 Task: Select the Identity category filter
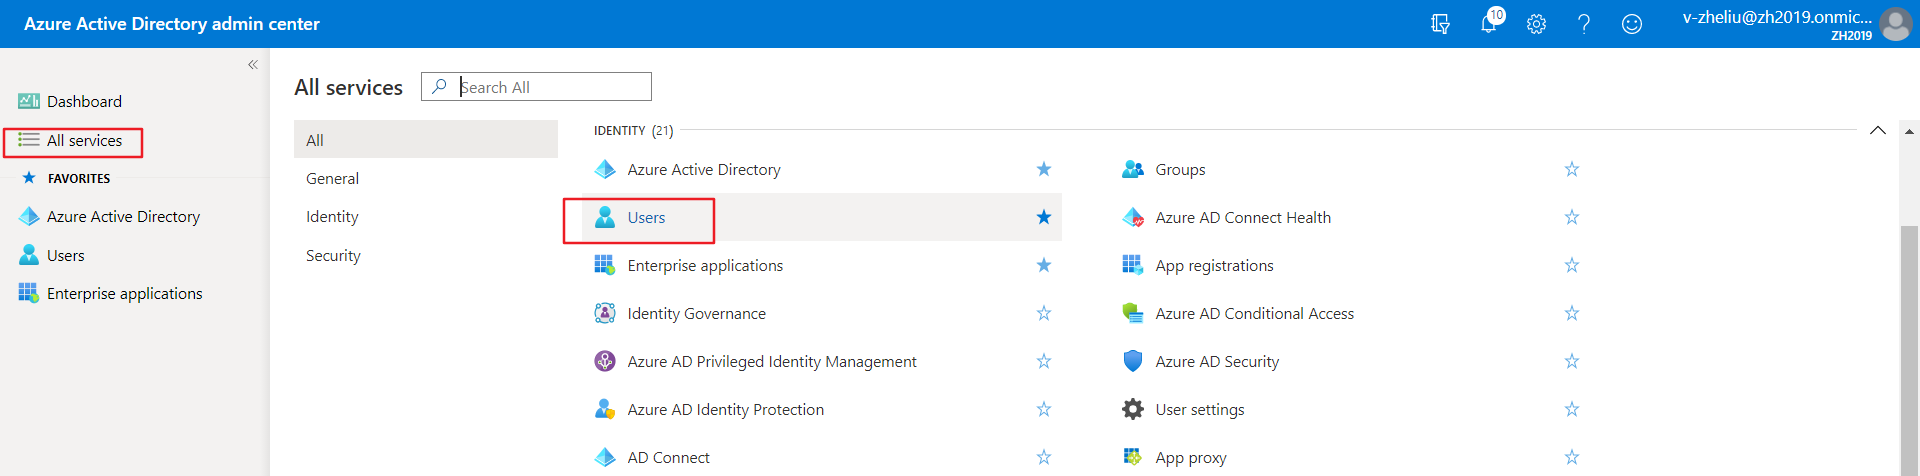[332, 217]
